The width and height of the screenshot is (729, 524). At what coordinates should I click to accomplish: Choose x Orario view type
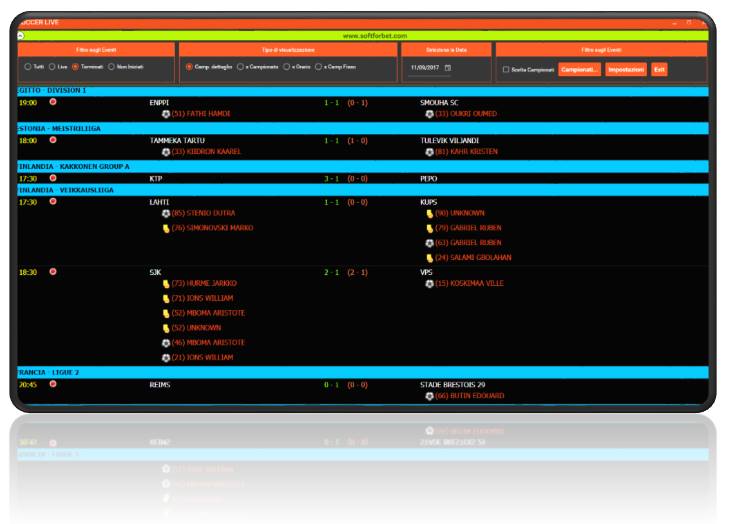click(287, 67)
